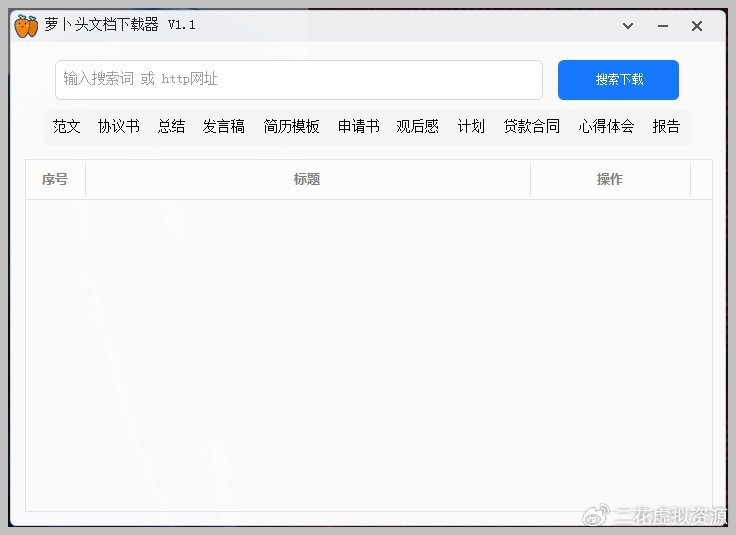The width and height of the screenshot is (736, 535).
Task: Close the 萝卜头文档下载器 window
Action: pyautogui.click(x=697, y=26)
